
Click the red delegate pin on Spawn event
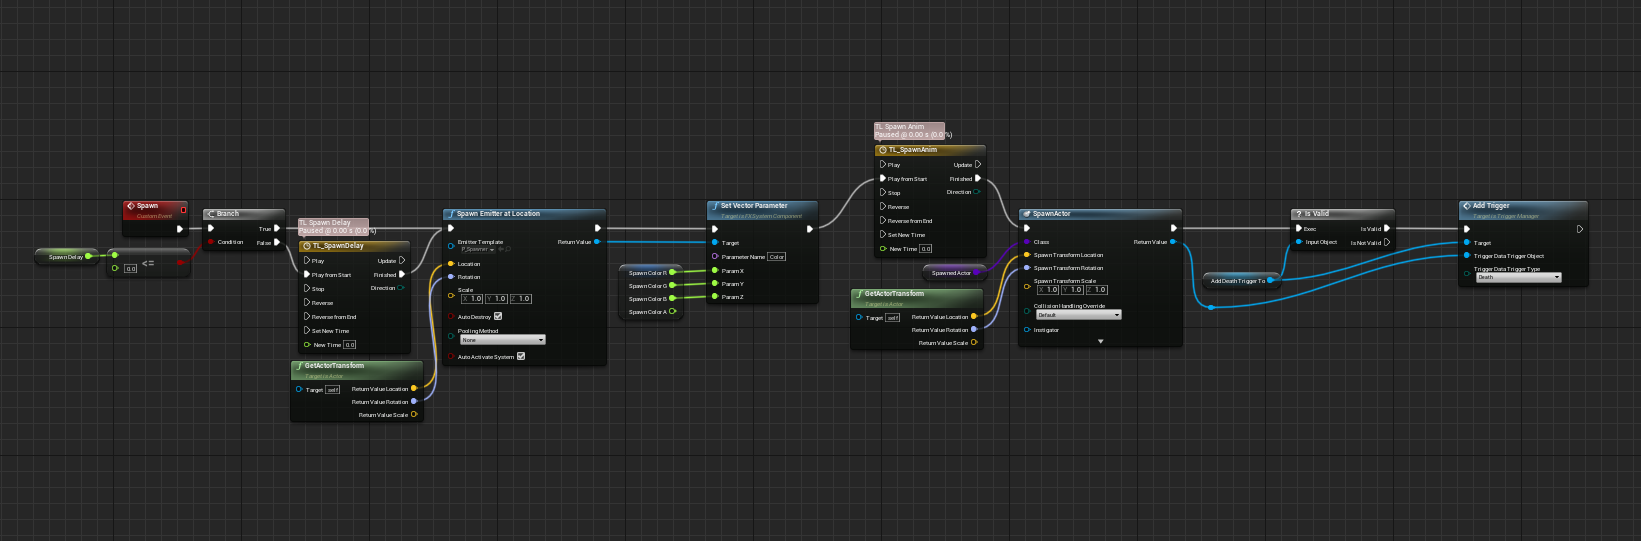183,210
